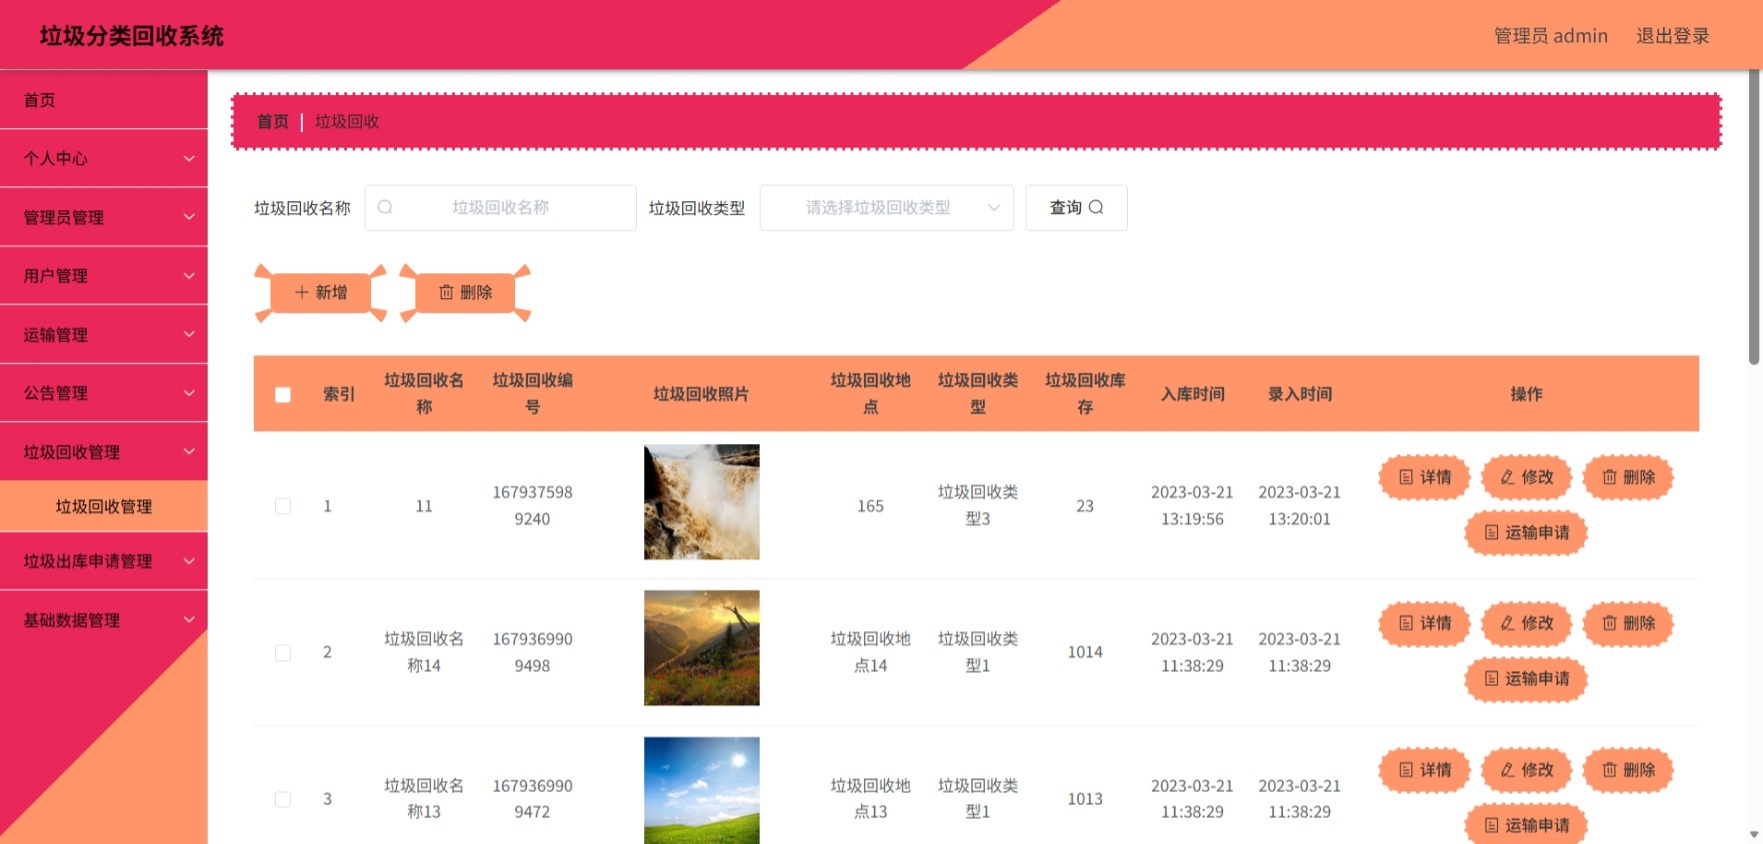Image resolution: width=1763 pixels, height=844 pixels.
Task: Check the checkbox for the row with index 3
Action: 283,799
